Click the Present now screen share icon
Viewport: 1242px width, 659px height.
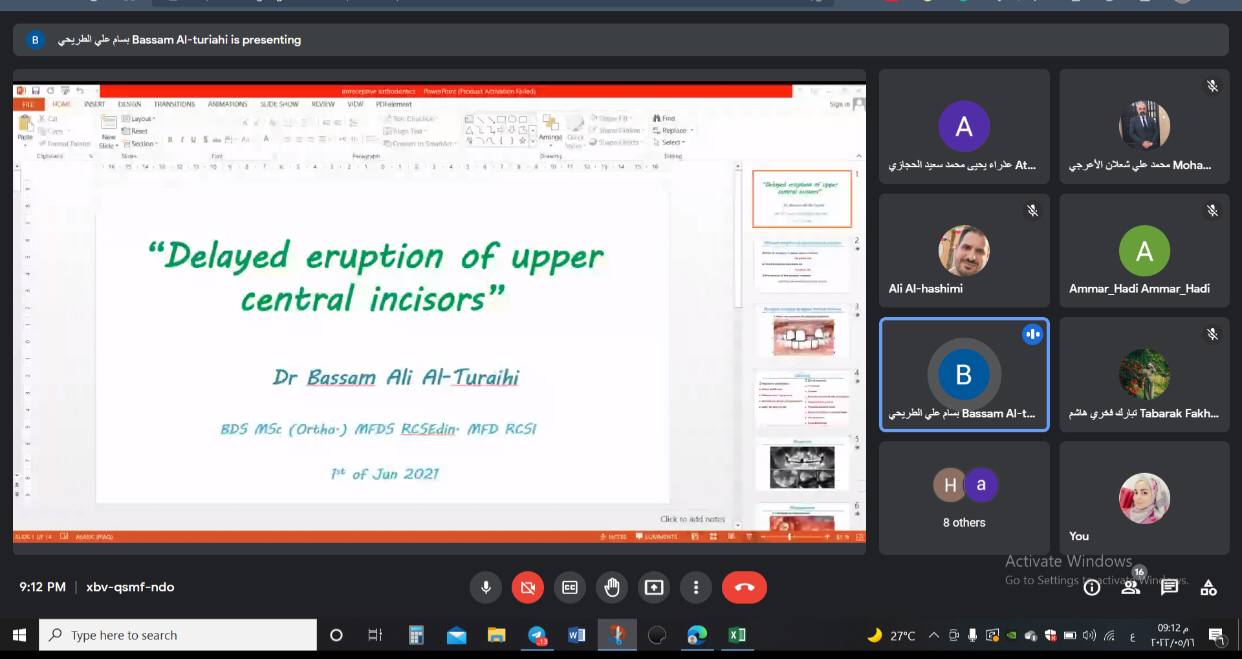coord(654,587)
